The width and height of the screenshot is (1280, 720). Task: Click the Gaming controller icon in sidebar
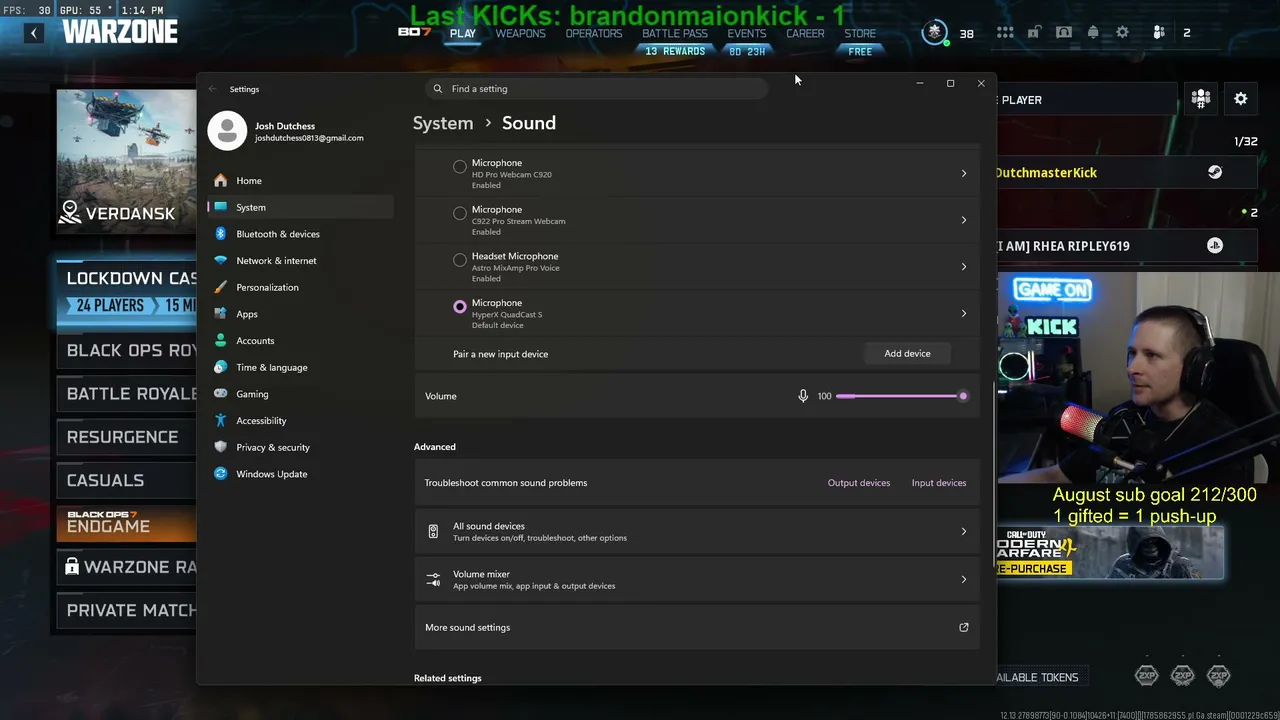pyautogui.click(x=221, y=394)
